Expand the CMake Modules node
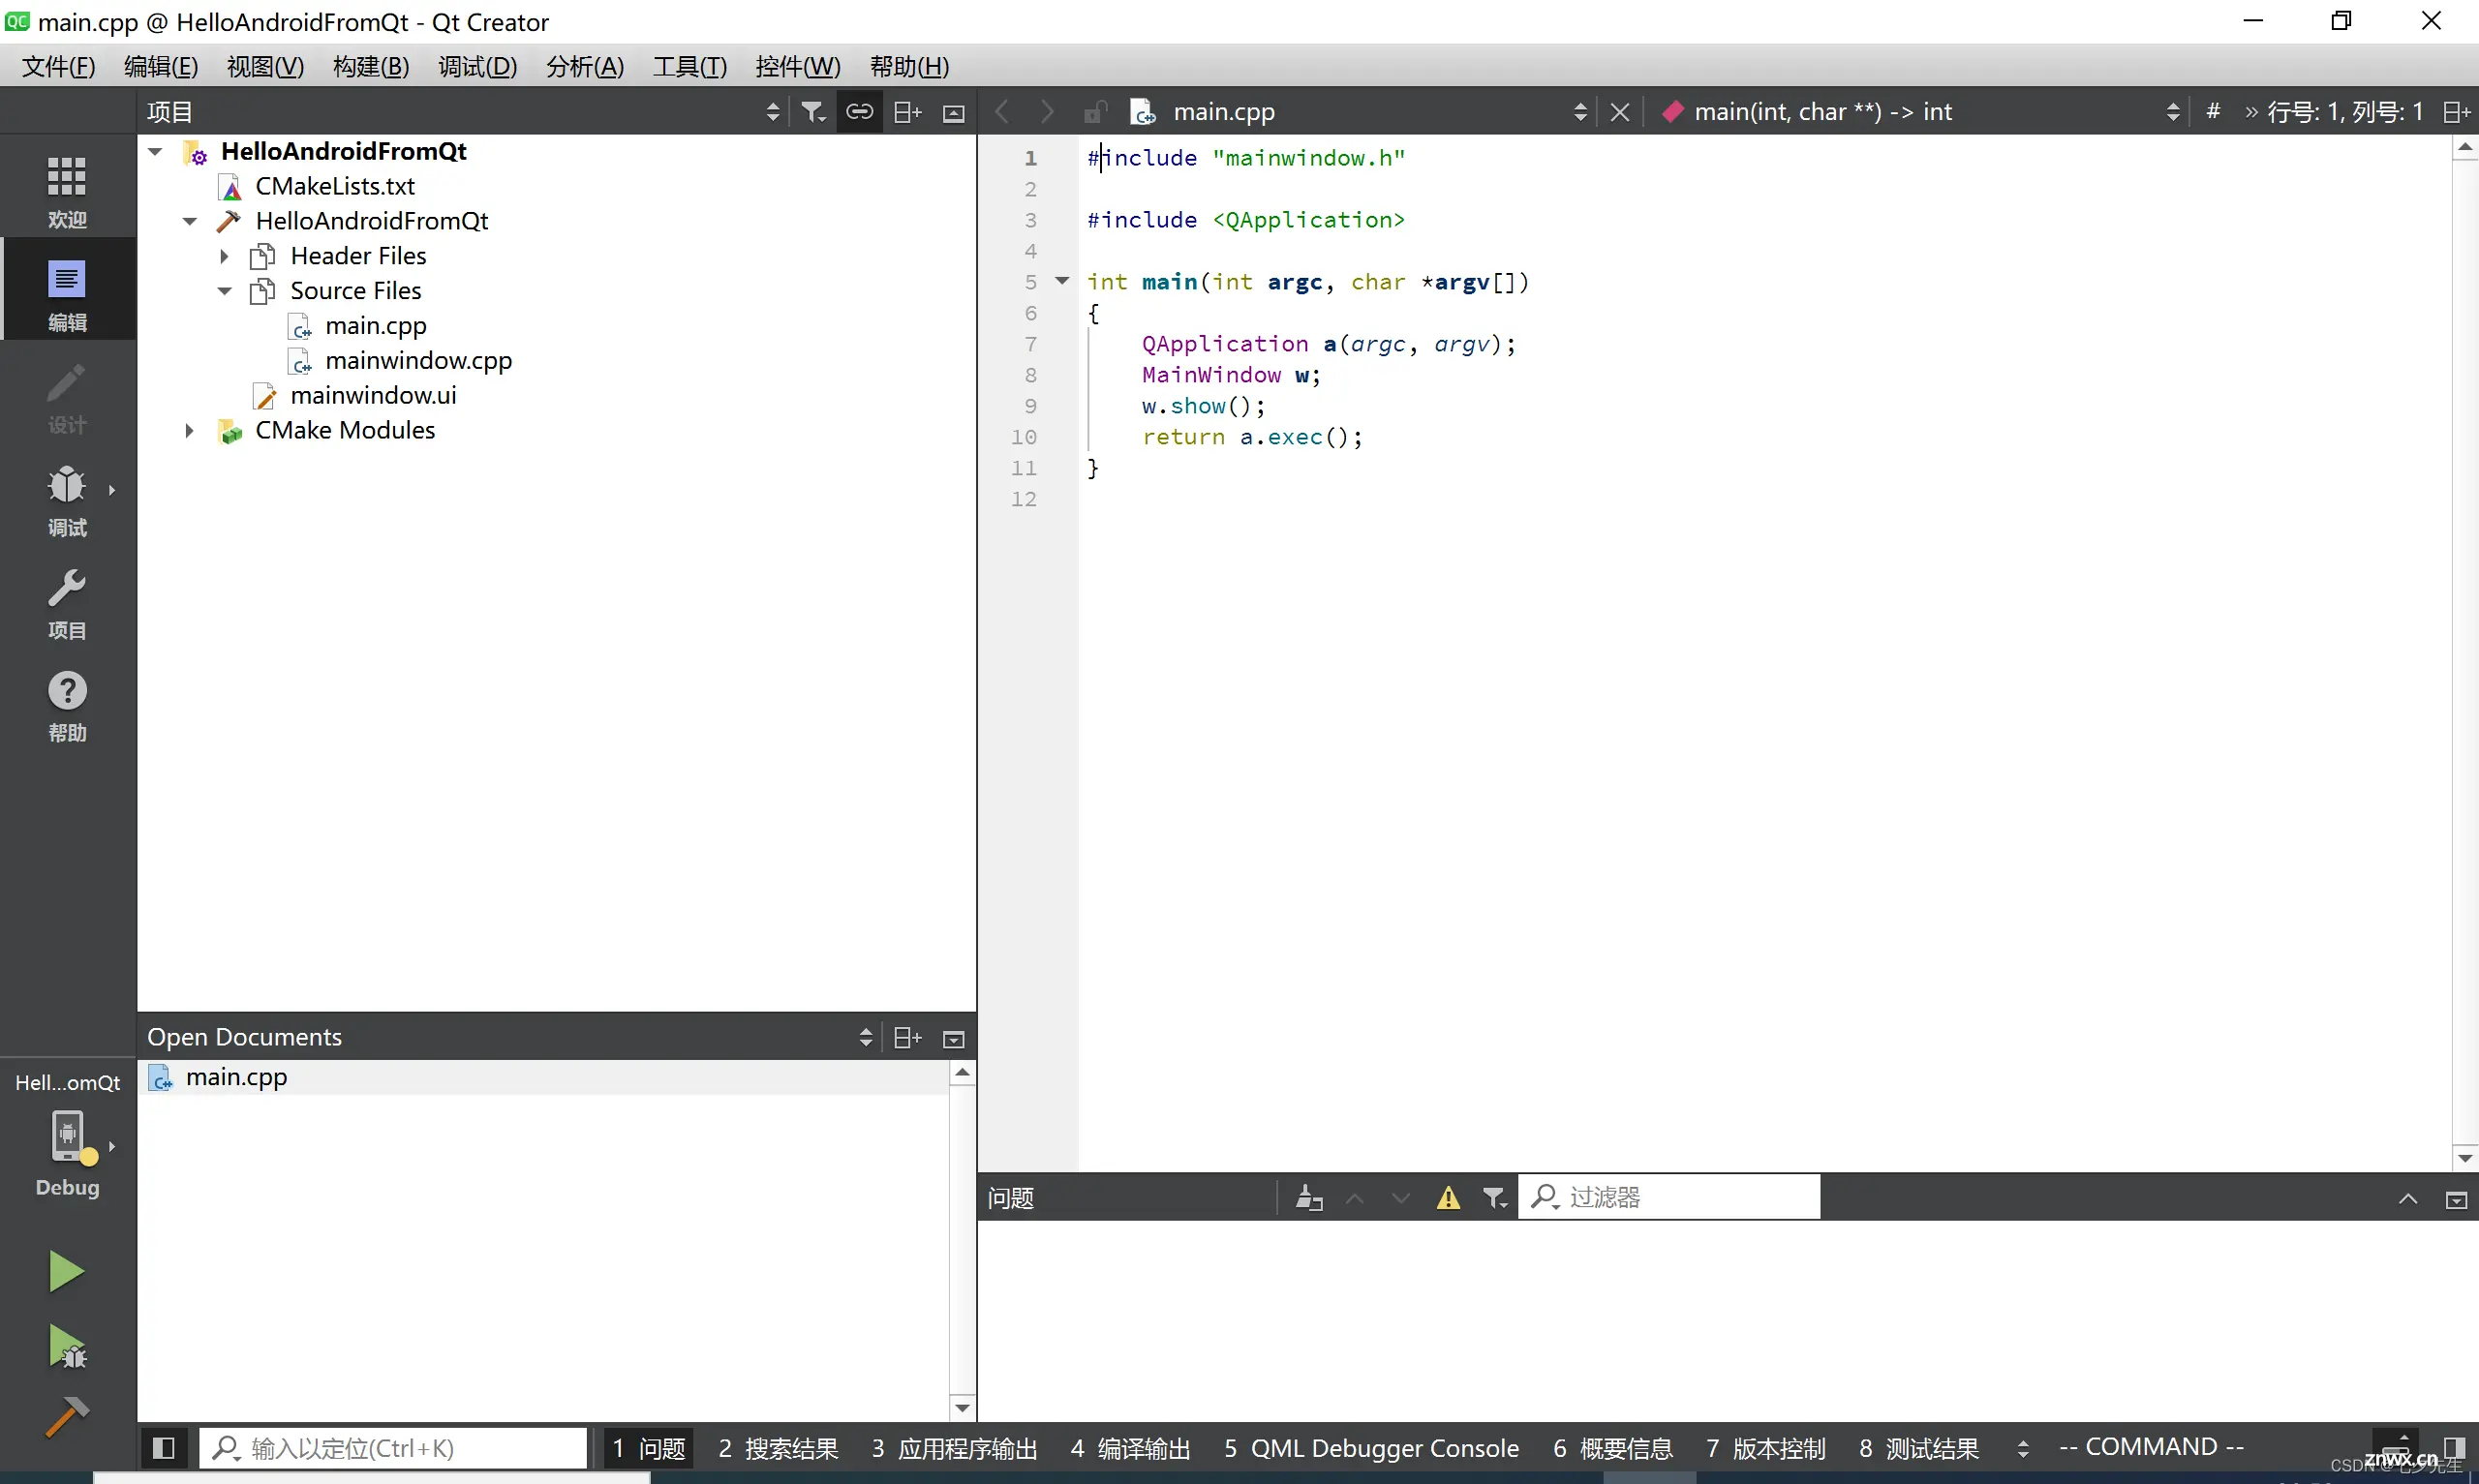Screen dimensions: 2479x1484 [x=190, y=431]
